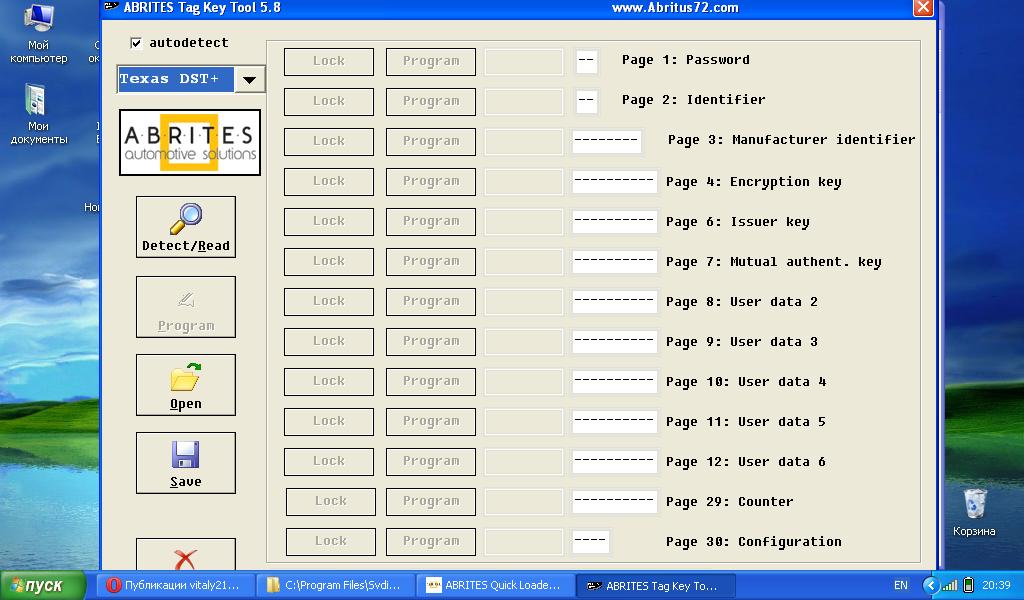
Task: Click the Page 3: Manufacturer identifier value field
Action: (607, 141)
